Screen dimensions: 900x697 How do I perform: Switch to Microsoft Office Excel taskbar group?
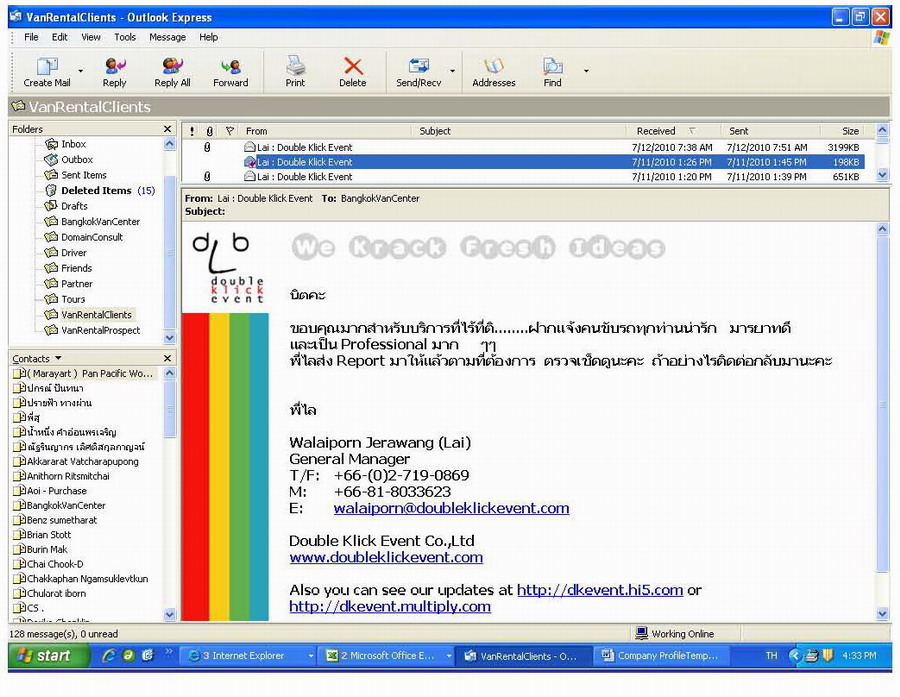387,656
